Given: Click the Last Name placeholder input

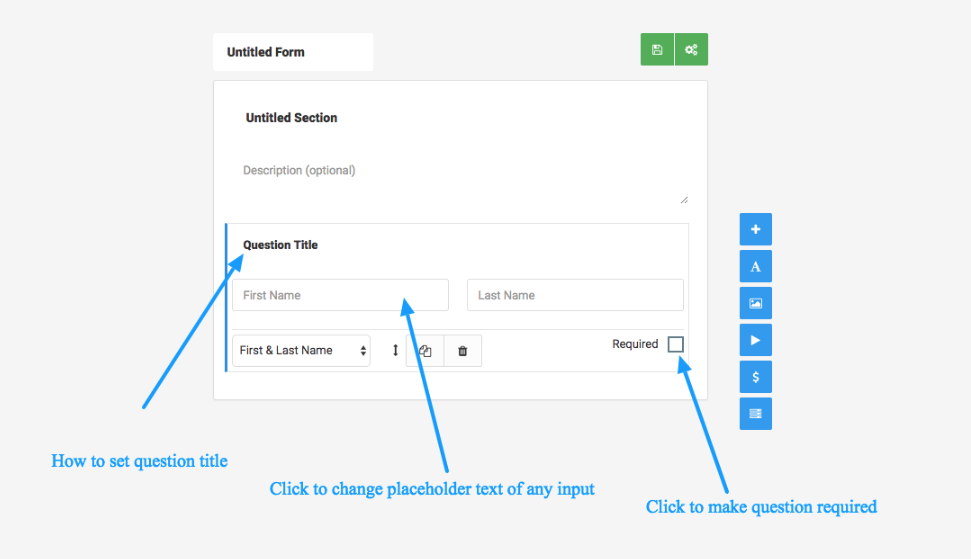Looking at the screenshot, I should click(x=575, y=295).
